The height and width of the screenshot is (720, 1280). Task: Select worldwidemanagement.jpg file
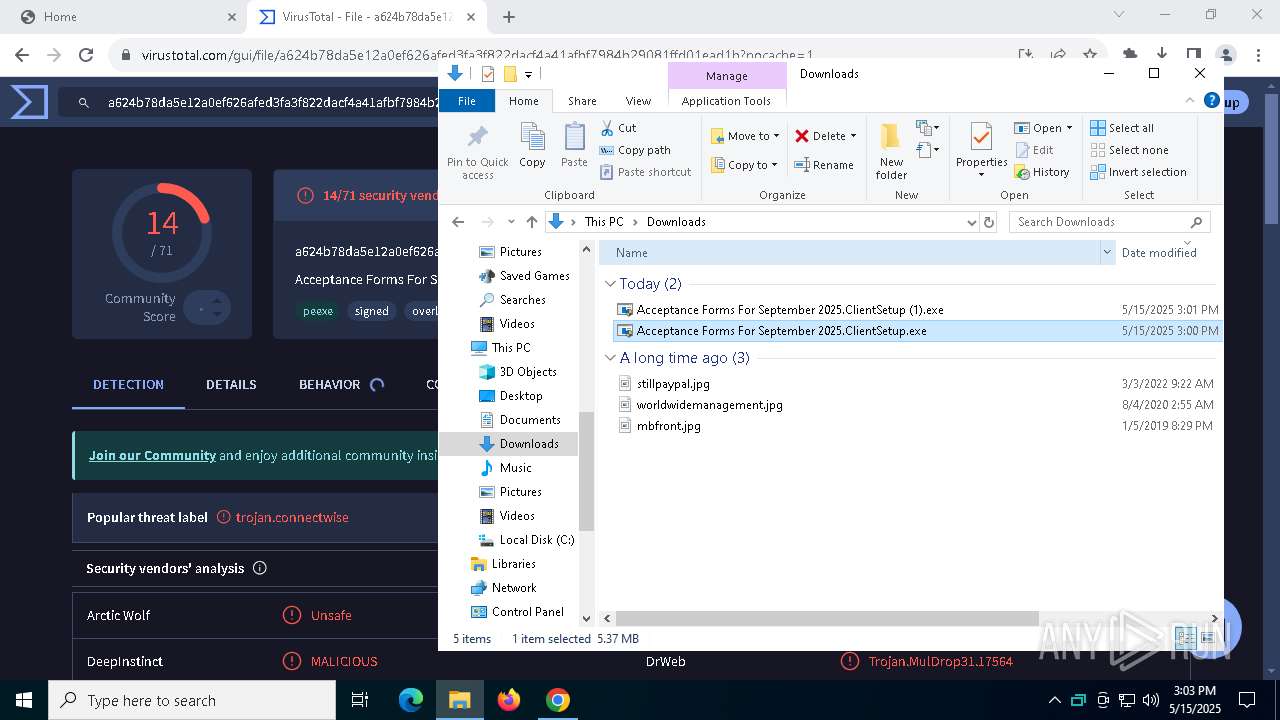point(708,404)
